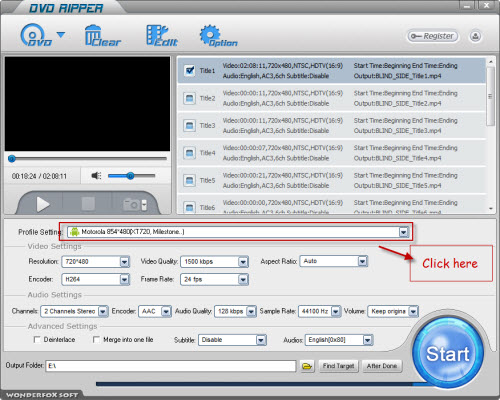Viewport: 500px width, 400px height.
Task: Click the Register key button
Action: [432, 36]
